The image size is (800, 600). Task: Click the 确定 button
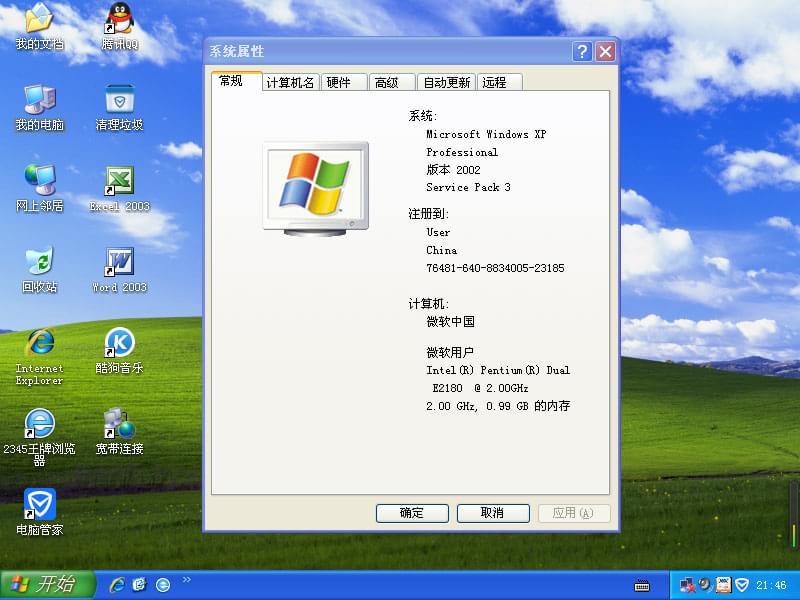click(412, 513)
